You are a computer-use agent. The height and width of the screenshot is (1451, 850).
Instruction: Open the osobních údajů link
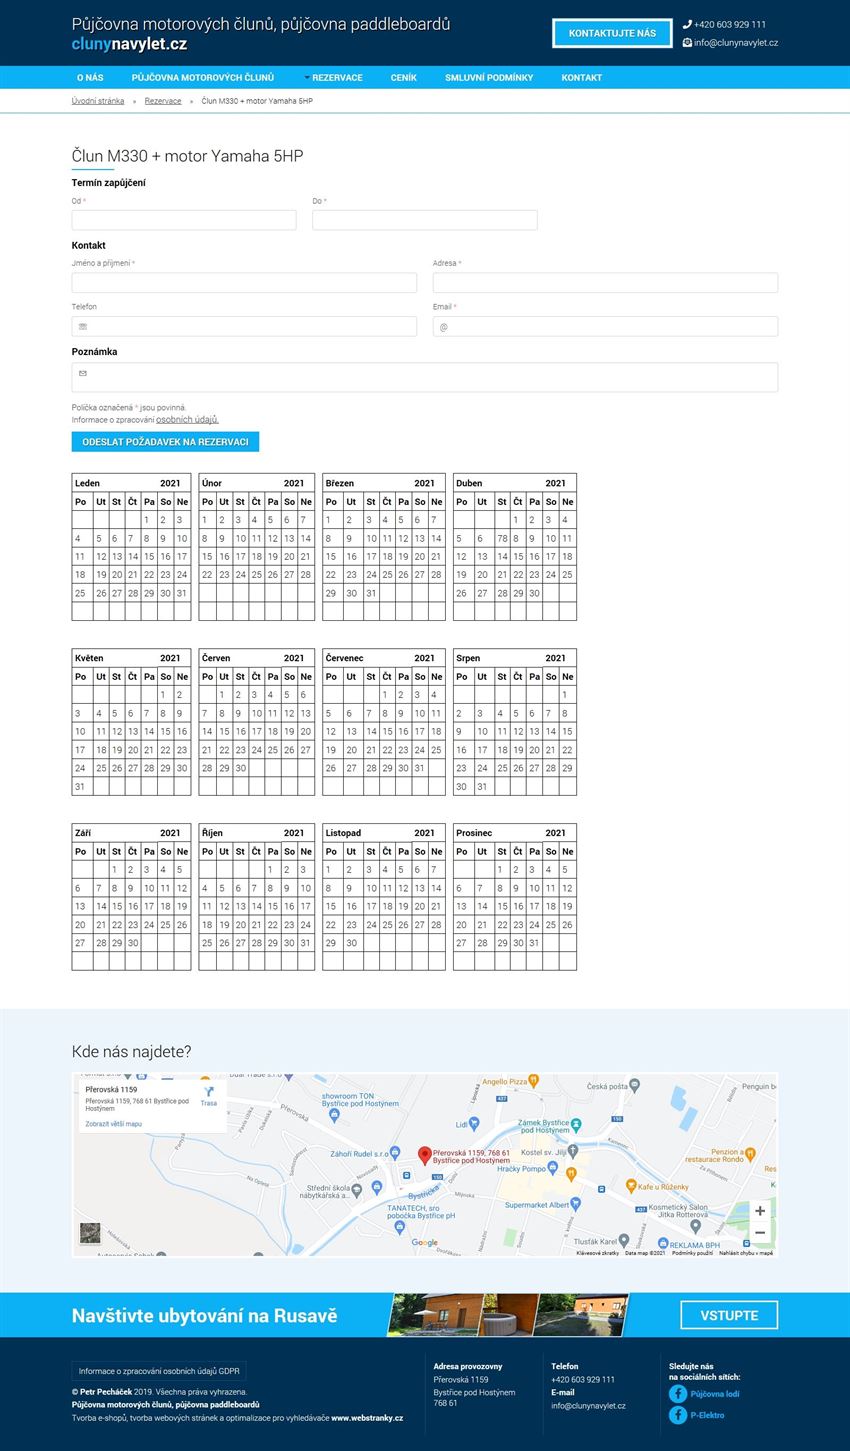coord(187,420)
